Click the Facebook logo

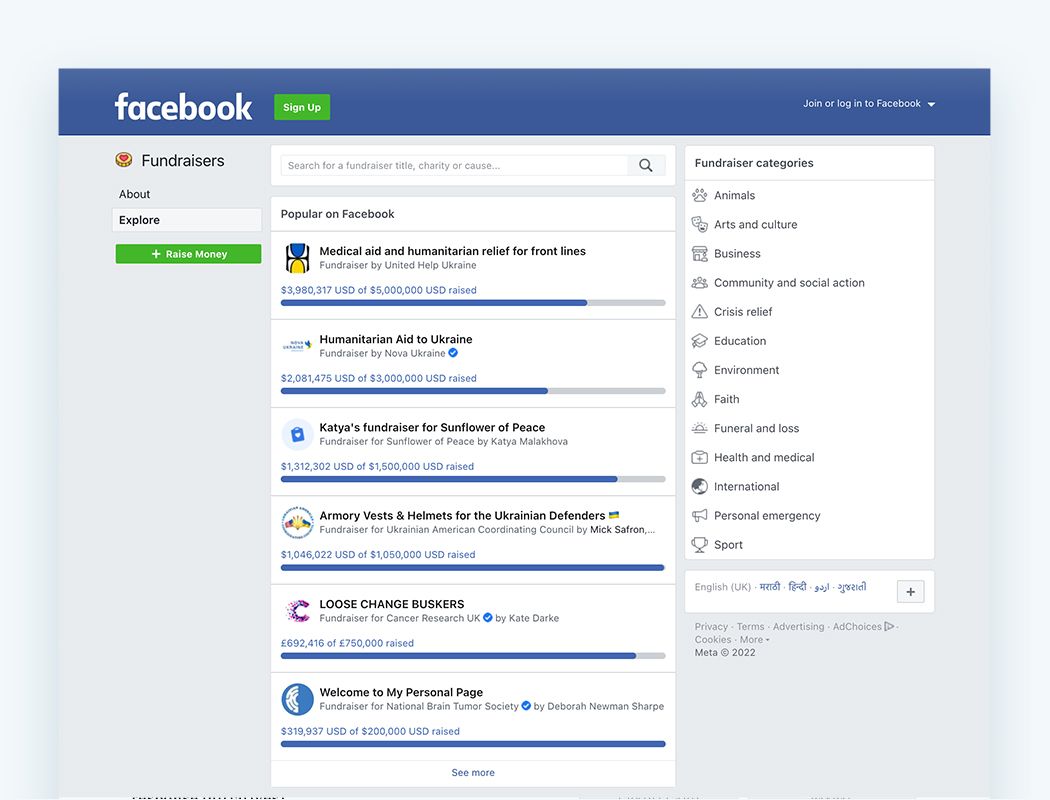point(183,107)
